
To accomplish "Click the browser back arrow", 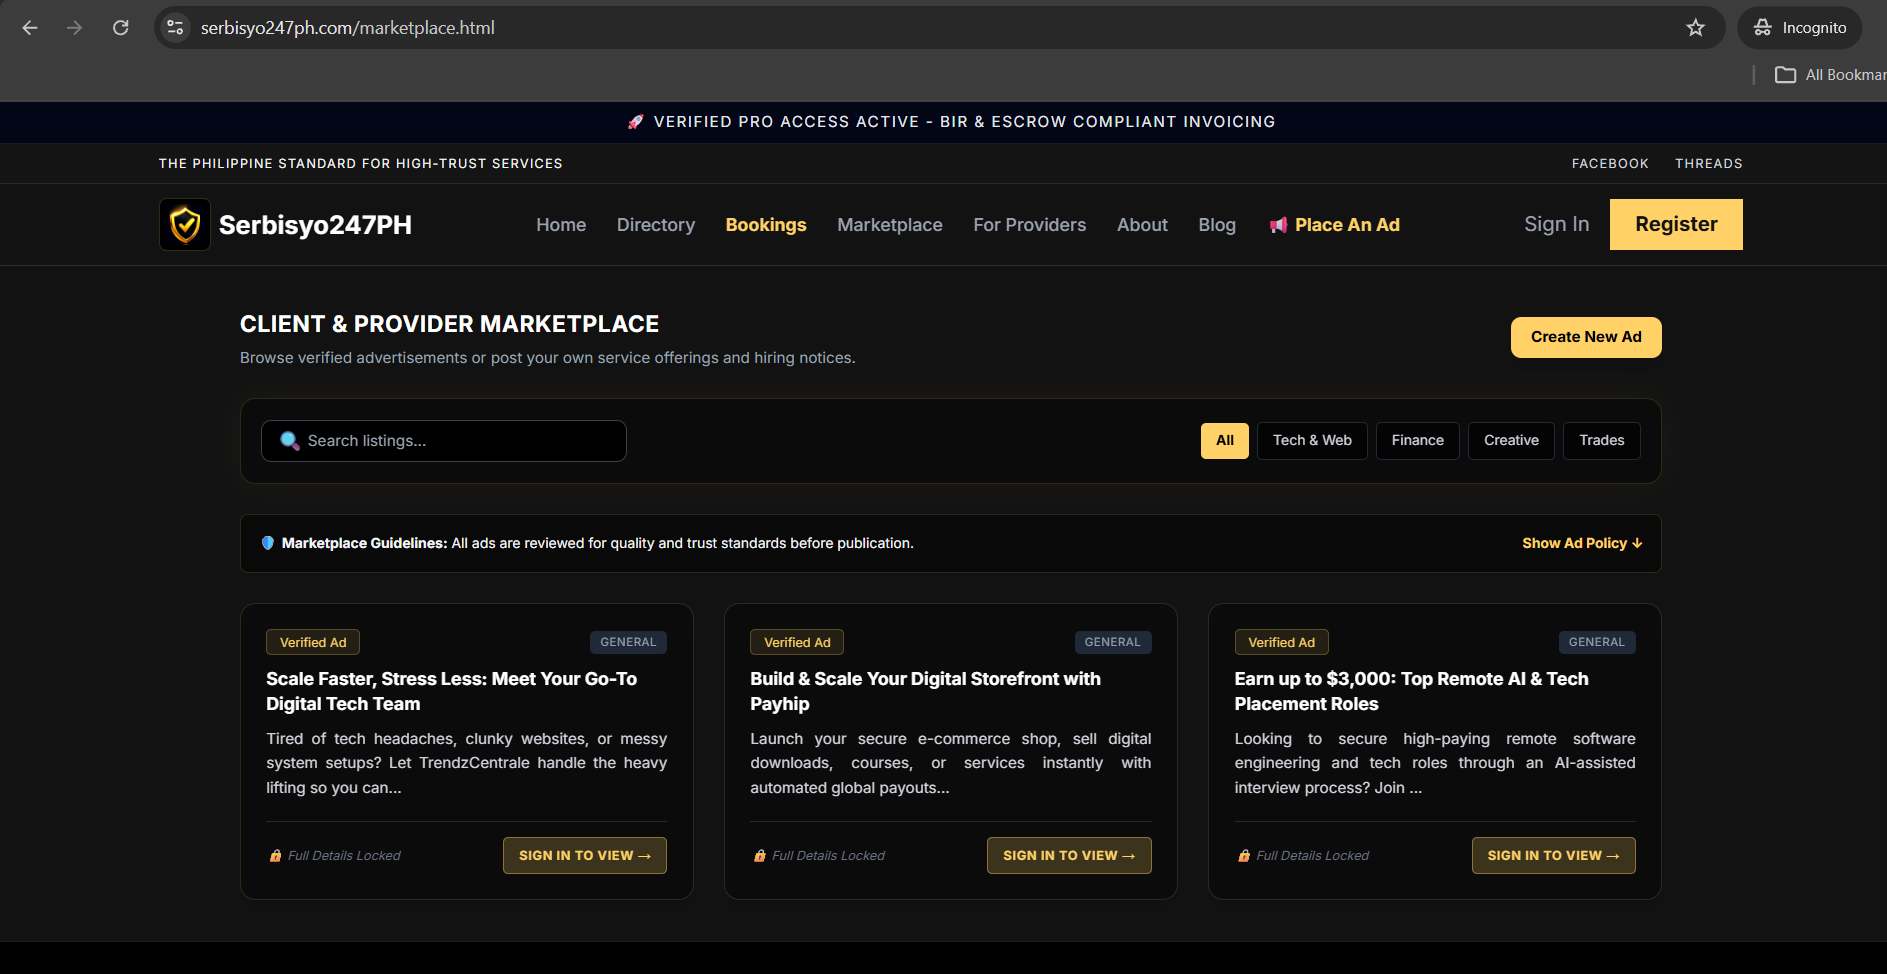I will coord(30,28).
